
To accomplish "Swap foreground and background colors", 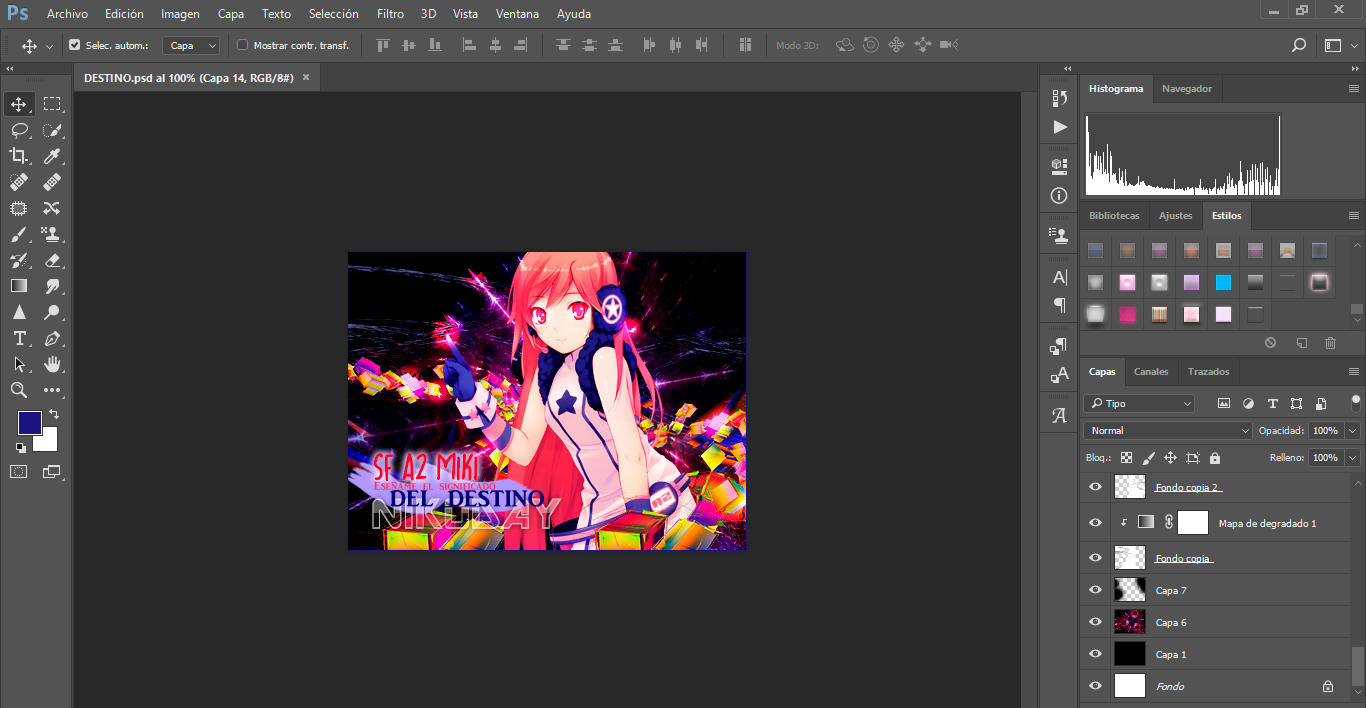I will [54, 414].
